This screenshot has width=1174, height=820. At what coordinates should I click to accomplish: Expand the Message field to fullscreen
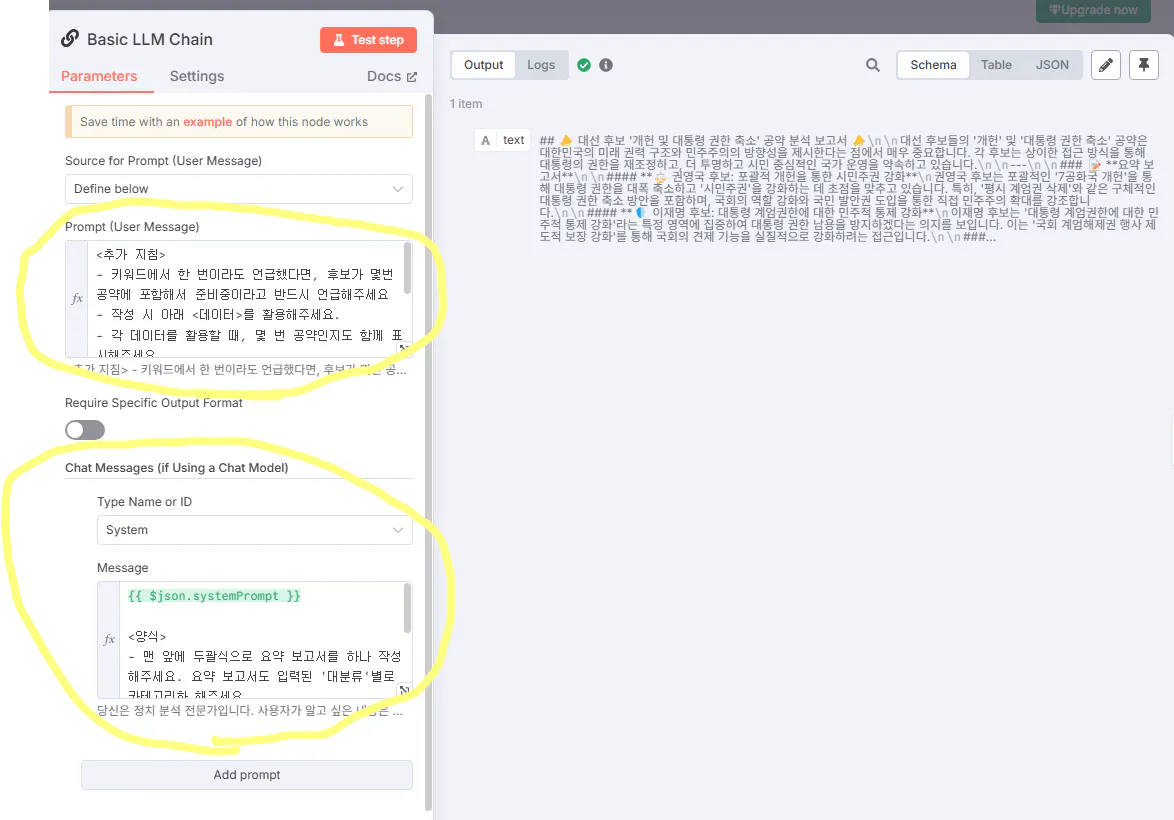click(x=405, y=687)
